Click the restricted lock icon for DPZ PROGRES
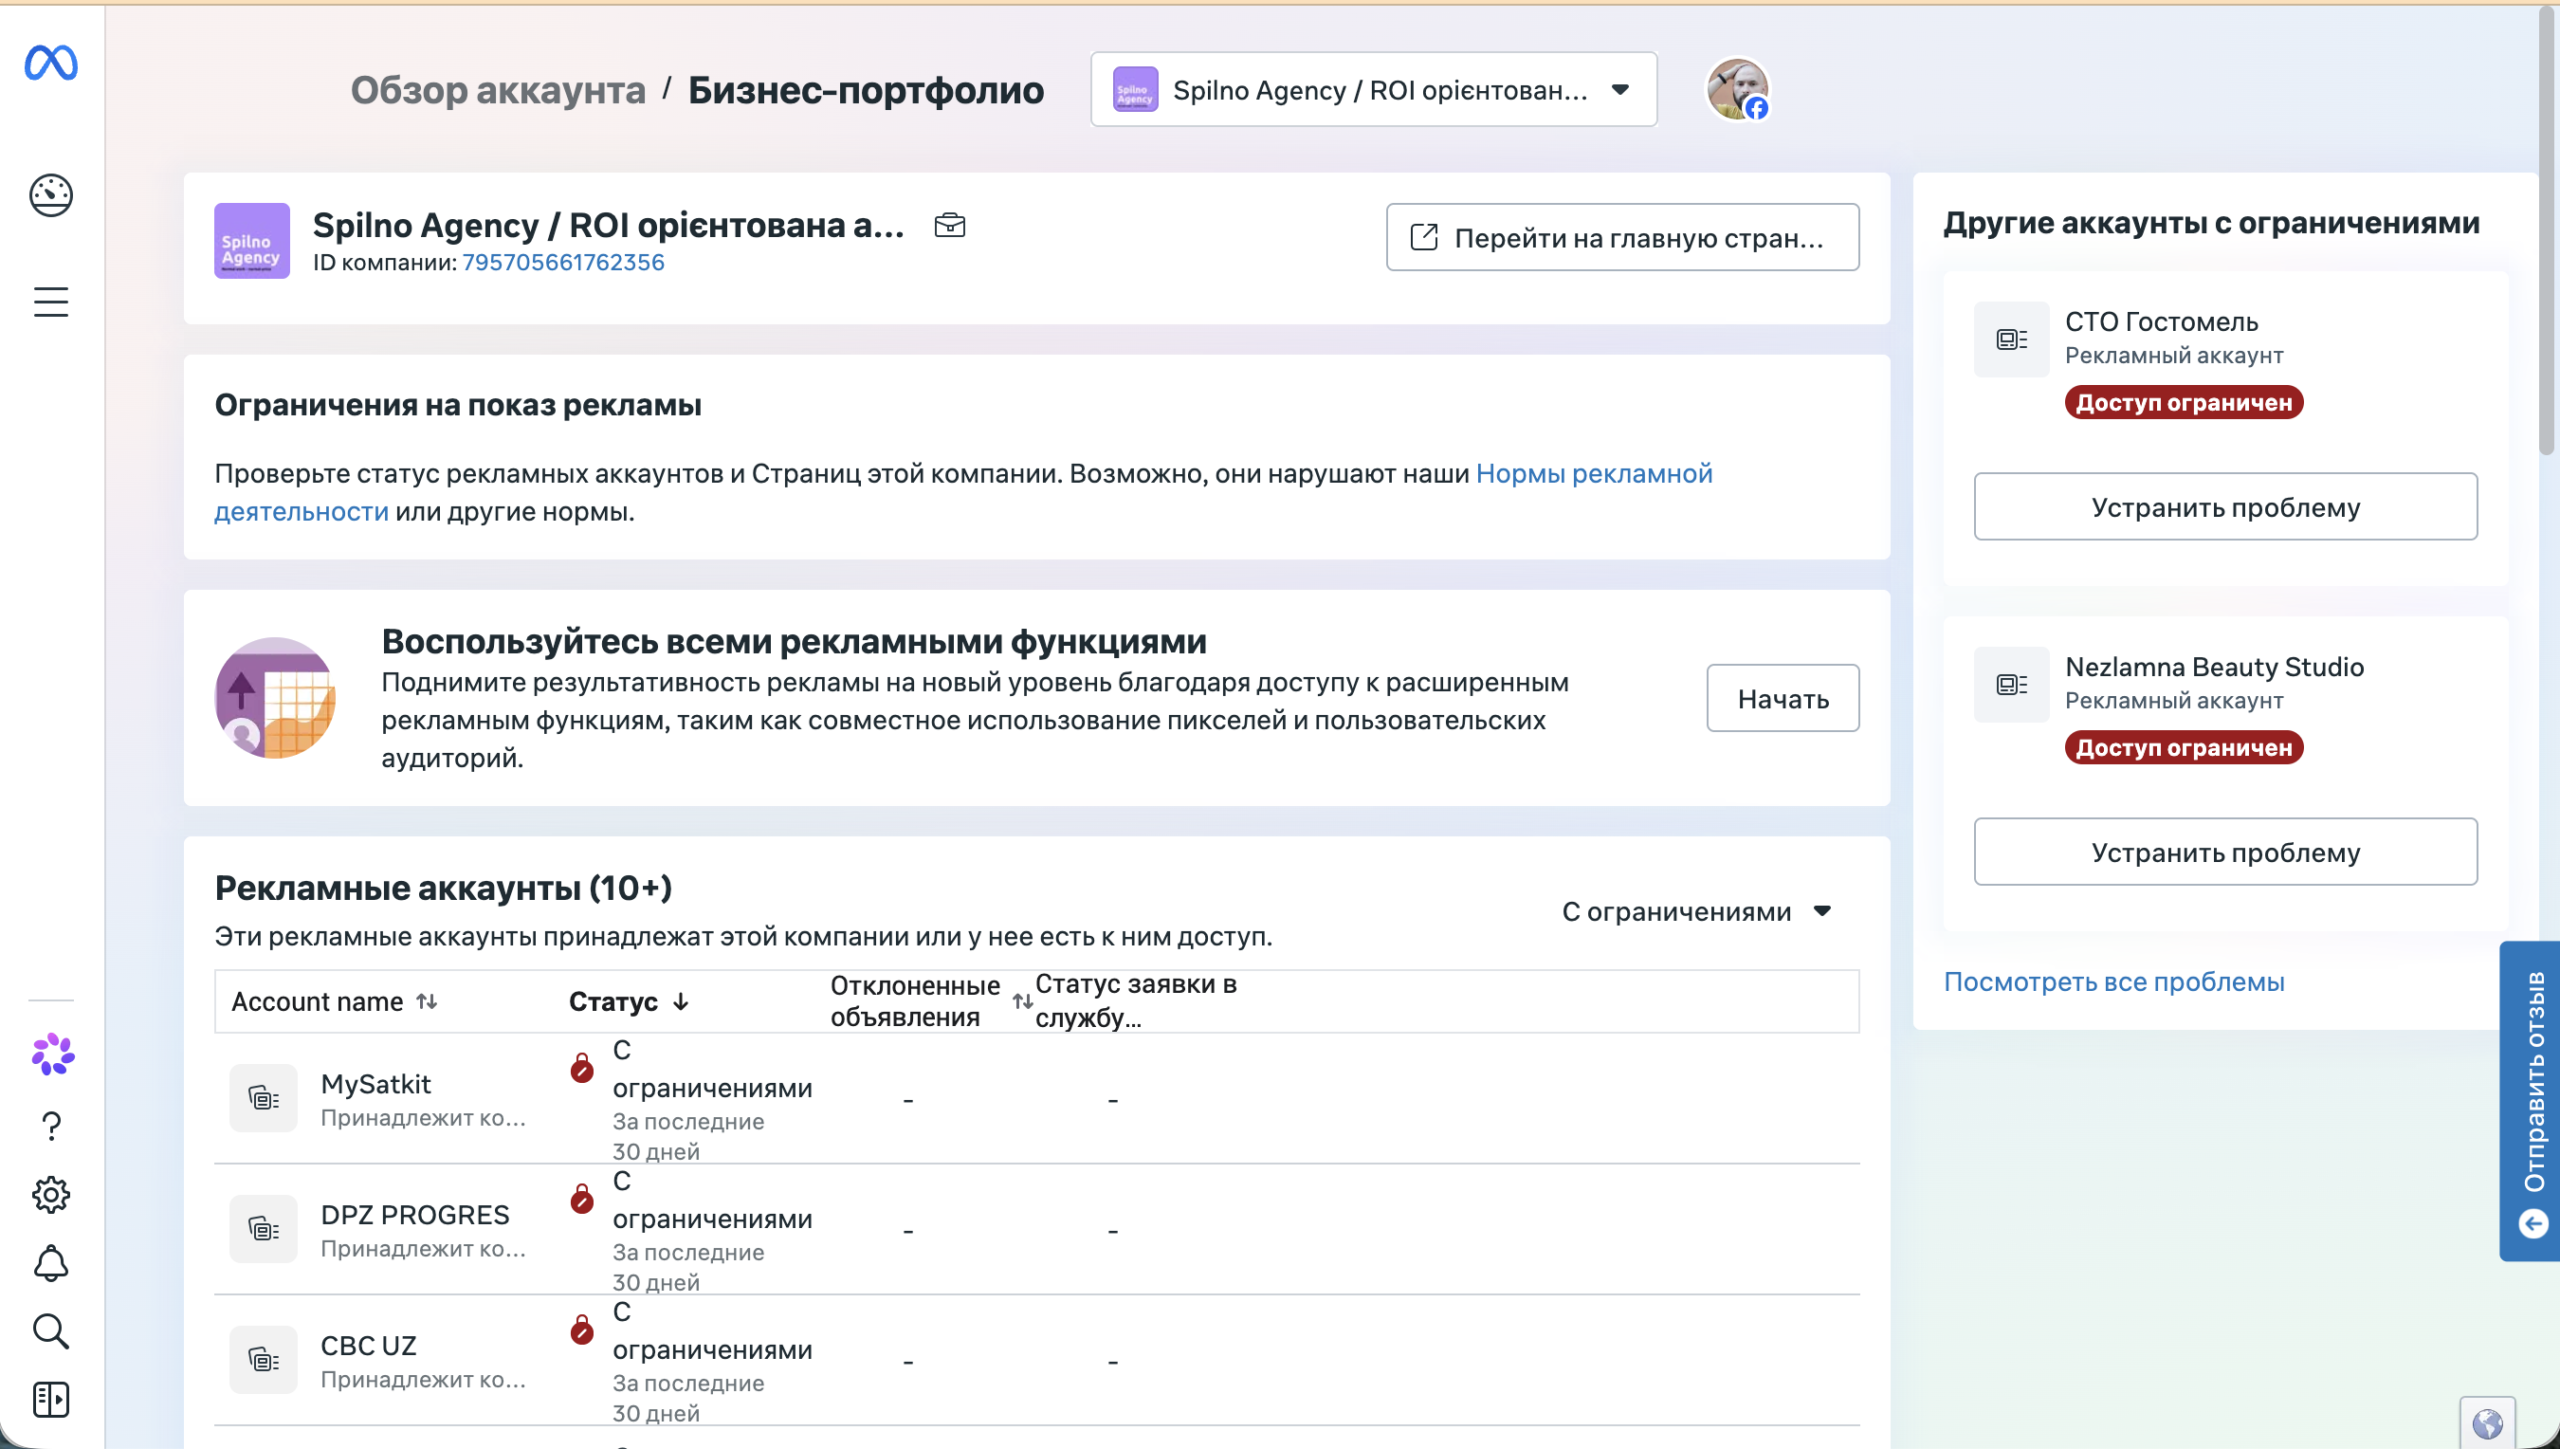Image resolution: width=2560 pixels, height=1449 pixels. pyautogui.click(x=582, y=1199)
